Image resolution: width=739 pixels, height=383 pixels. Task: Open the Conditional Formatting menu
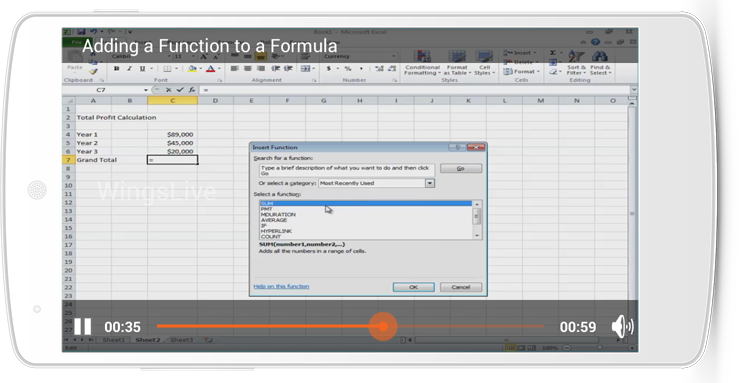click(422, 64)
